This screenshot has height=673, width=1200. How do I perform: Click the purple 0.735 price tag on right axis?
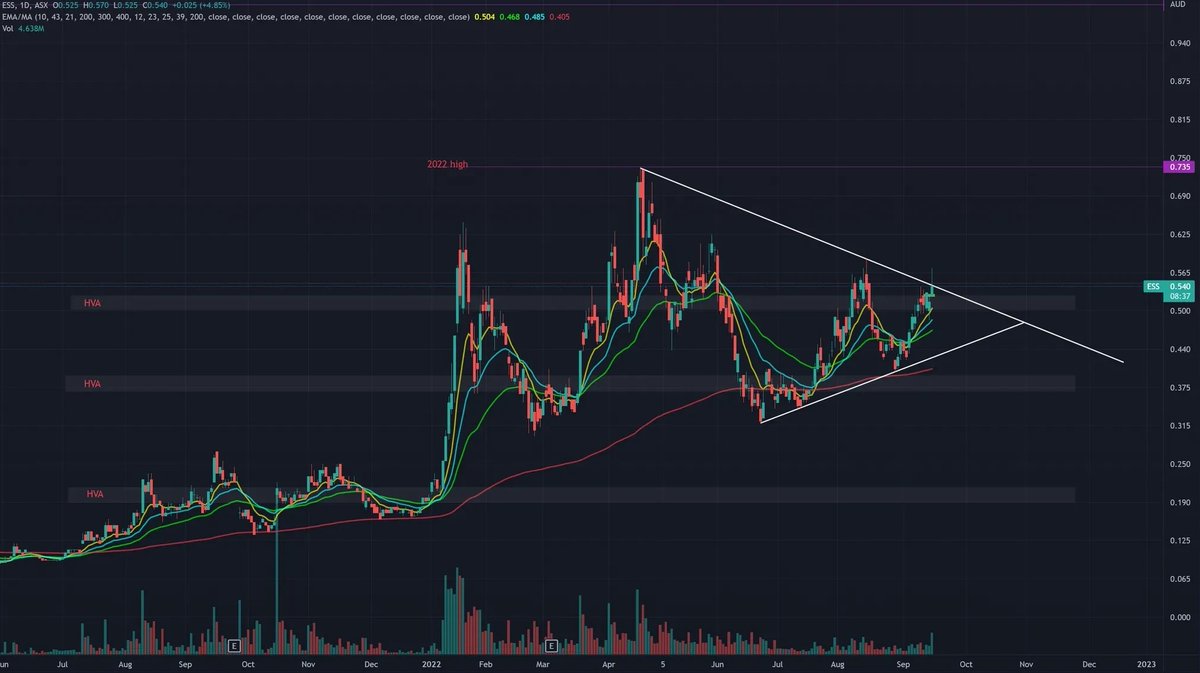coord(1181,170)
